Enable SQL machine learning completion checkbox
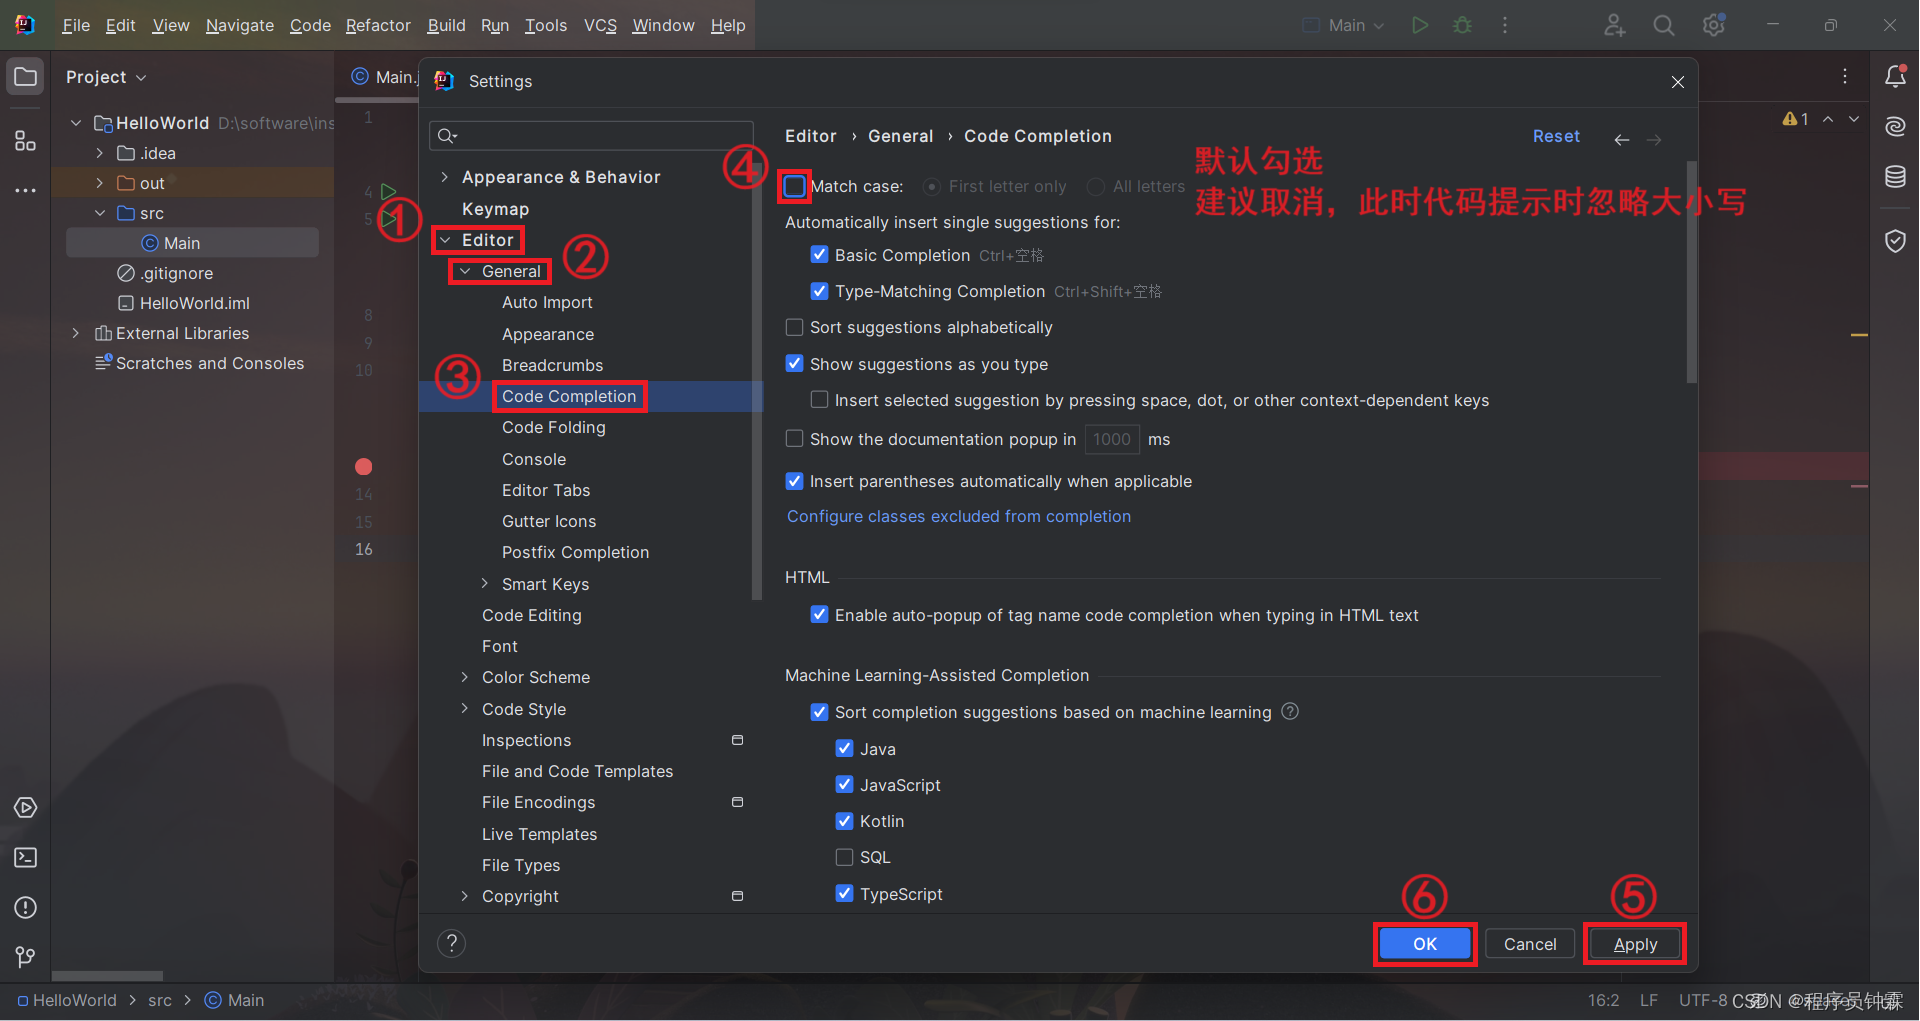The image size is (1920, 1021). pos(844,857)
